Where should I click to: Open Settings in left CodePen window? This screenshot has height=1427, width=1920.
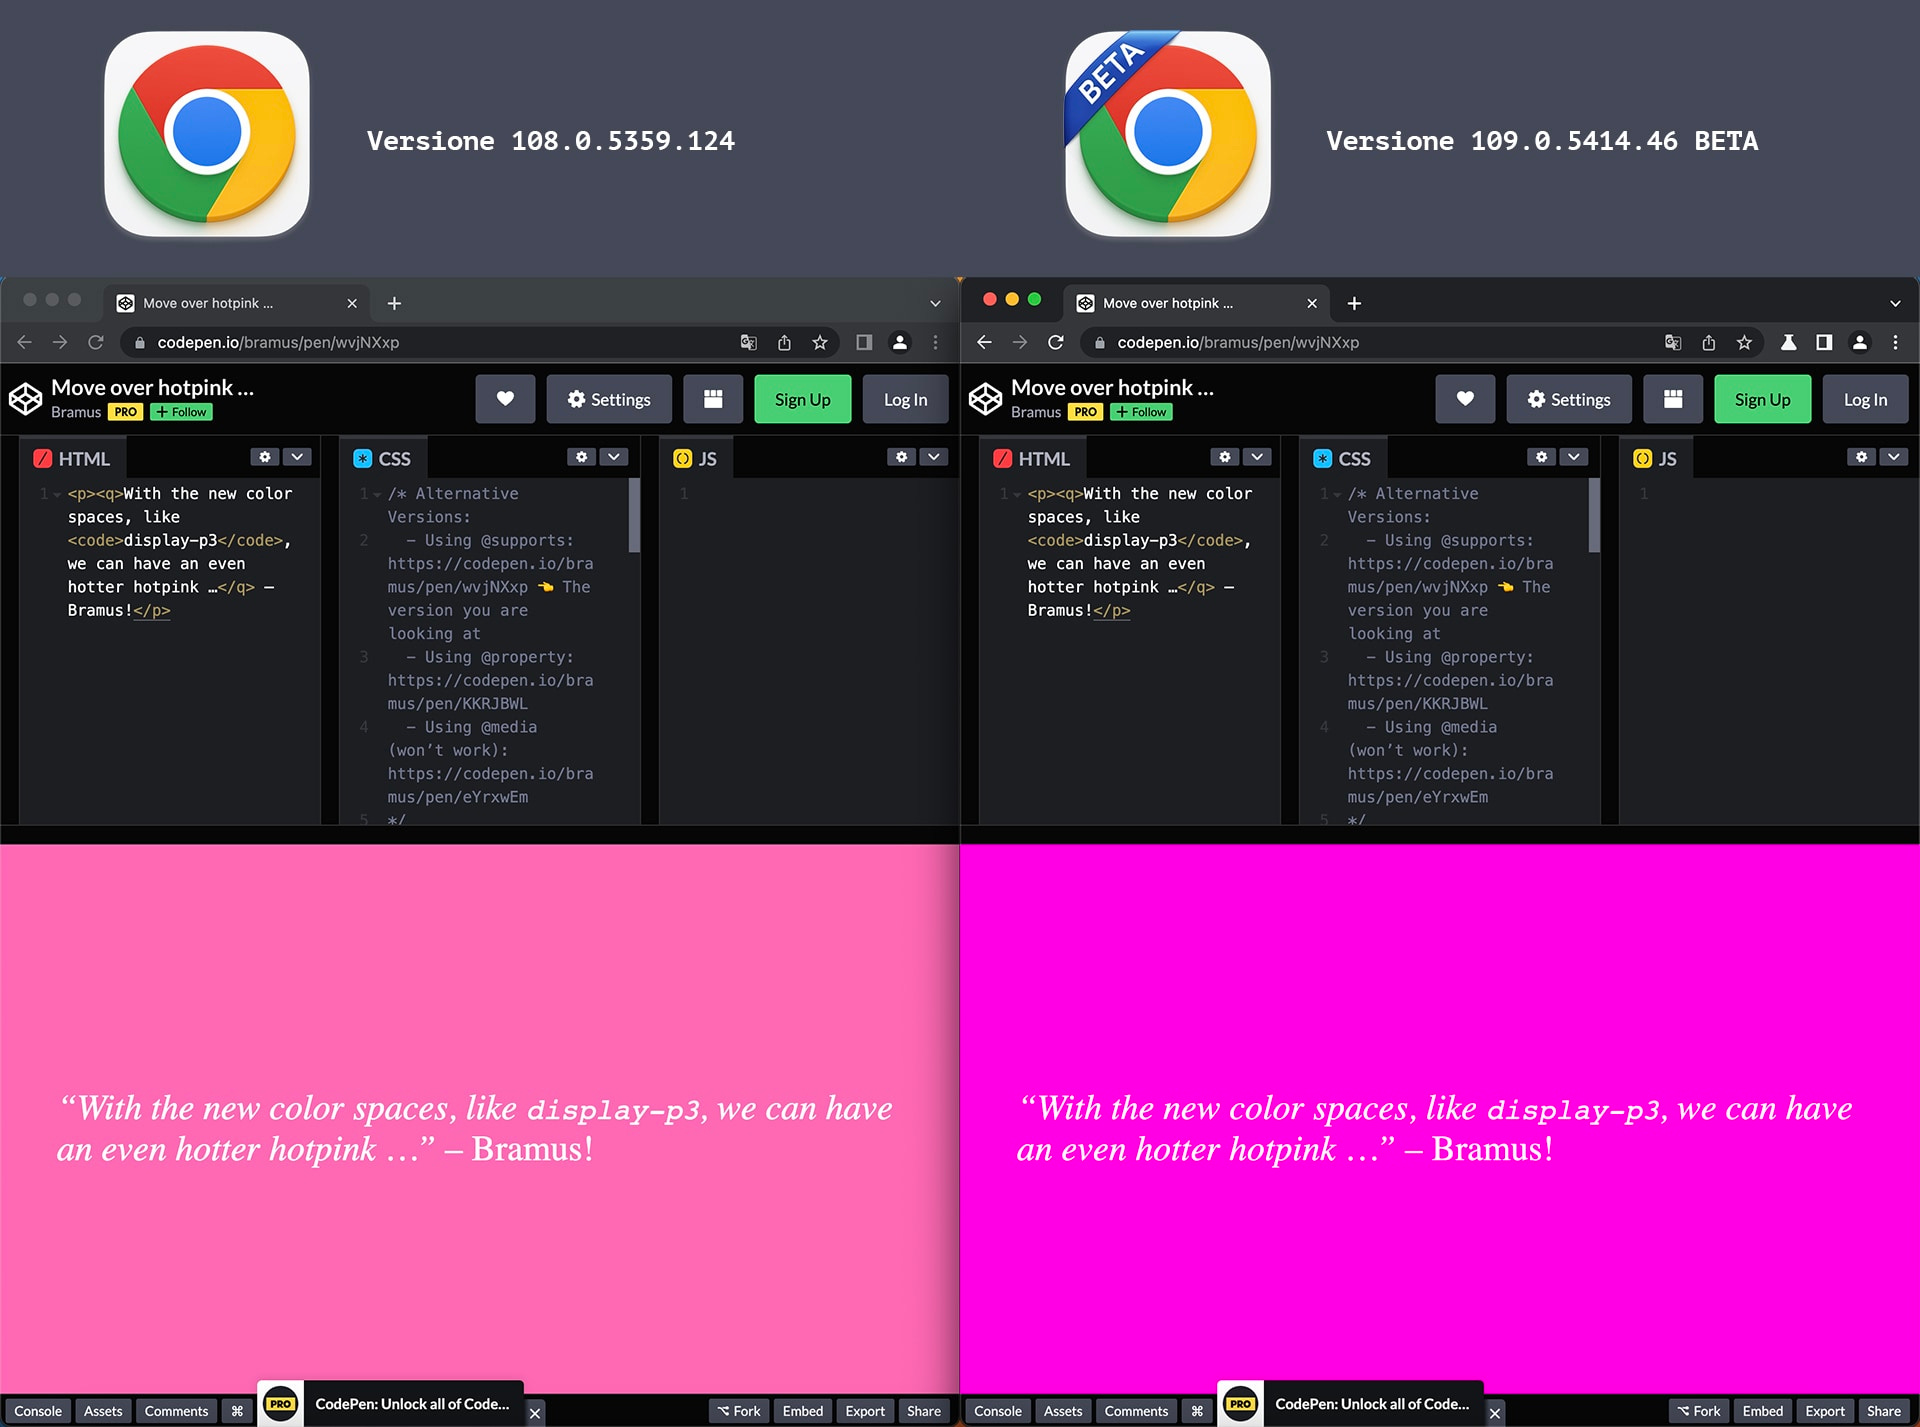tap(609, 399)
